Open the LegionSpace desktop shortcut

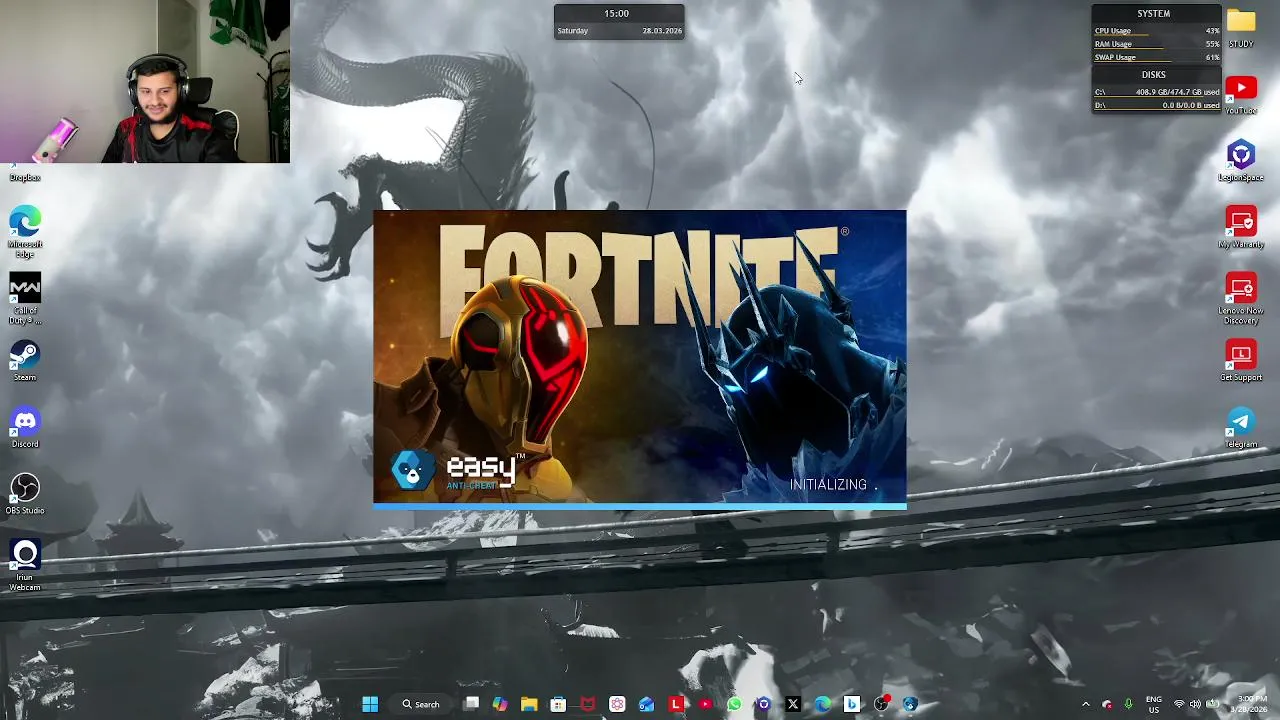tap(1241, 161)
